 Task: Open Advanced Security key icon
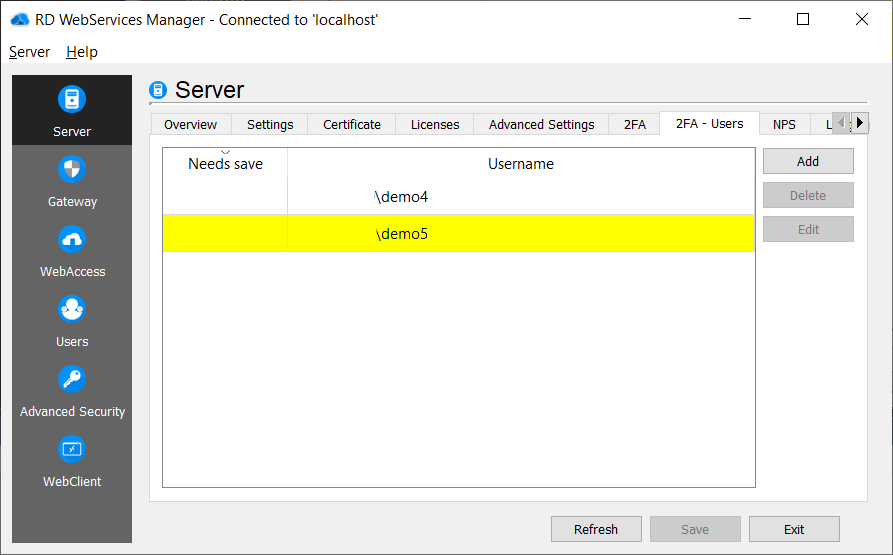point(72,379)
